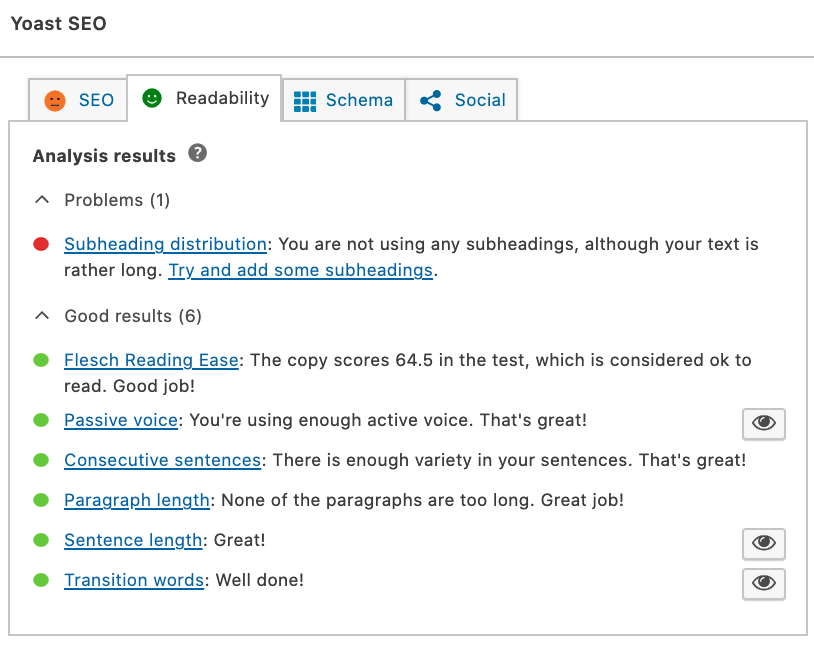
Task: Click the Social share icon
Action: coord(431,101)
